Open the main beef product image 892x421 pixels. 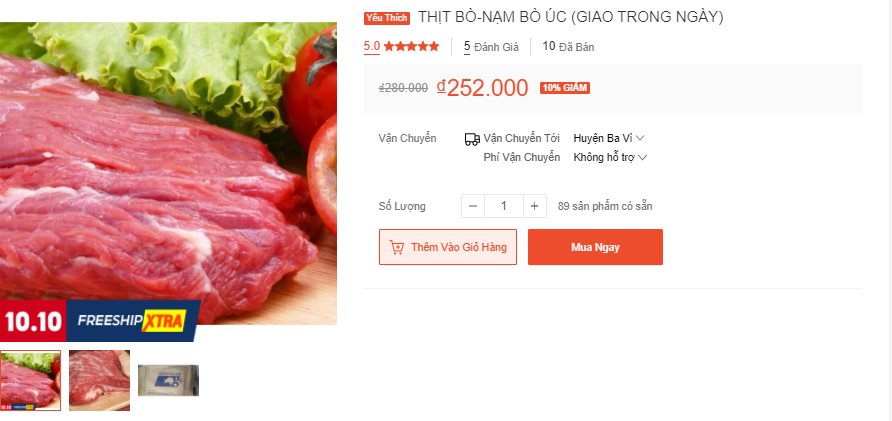(x=168, y=174)
